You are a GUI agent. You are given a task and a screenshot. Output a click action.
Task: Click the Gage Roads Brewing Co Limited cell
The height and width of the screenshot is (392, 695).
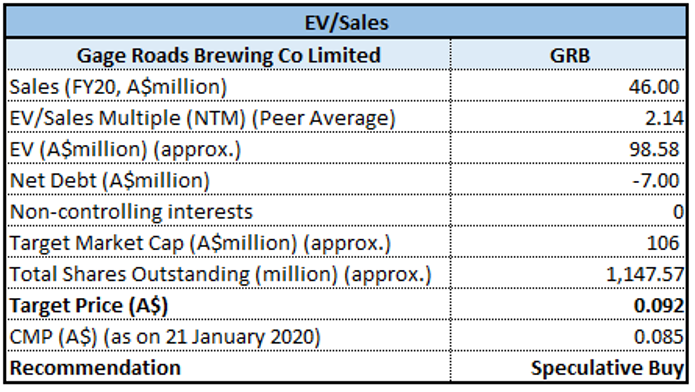point(228,55)
